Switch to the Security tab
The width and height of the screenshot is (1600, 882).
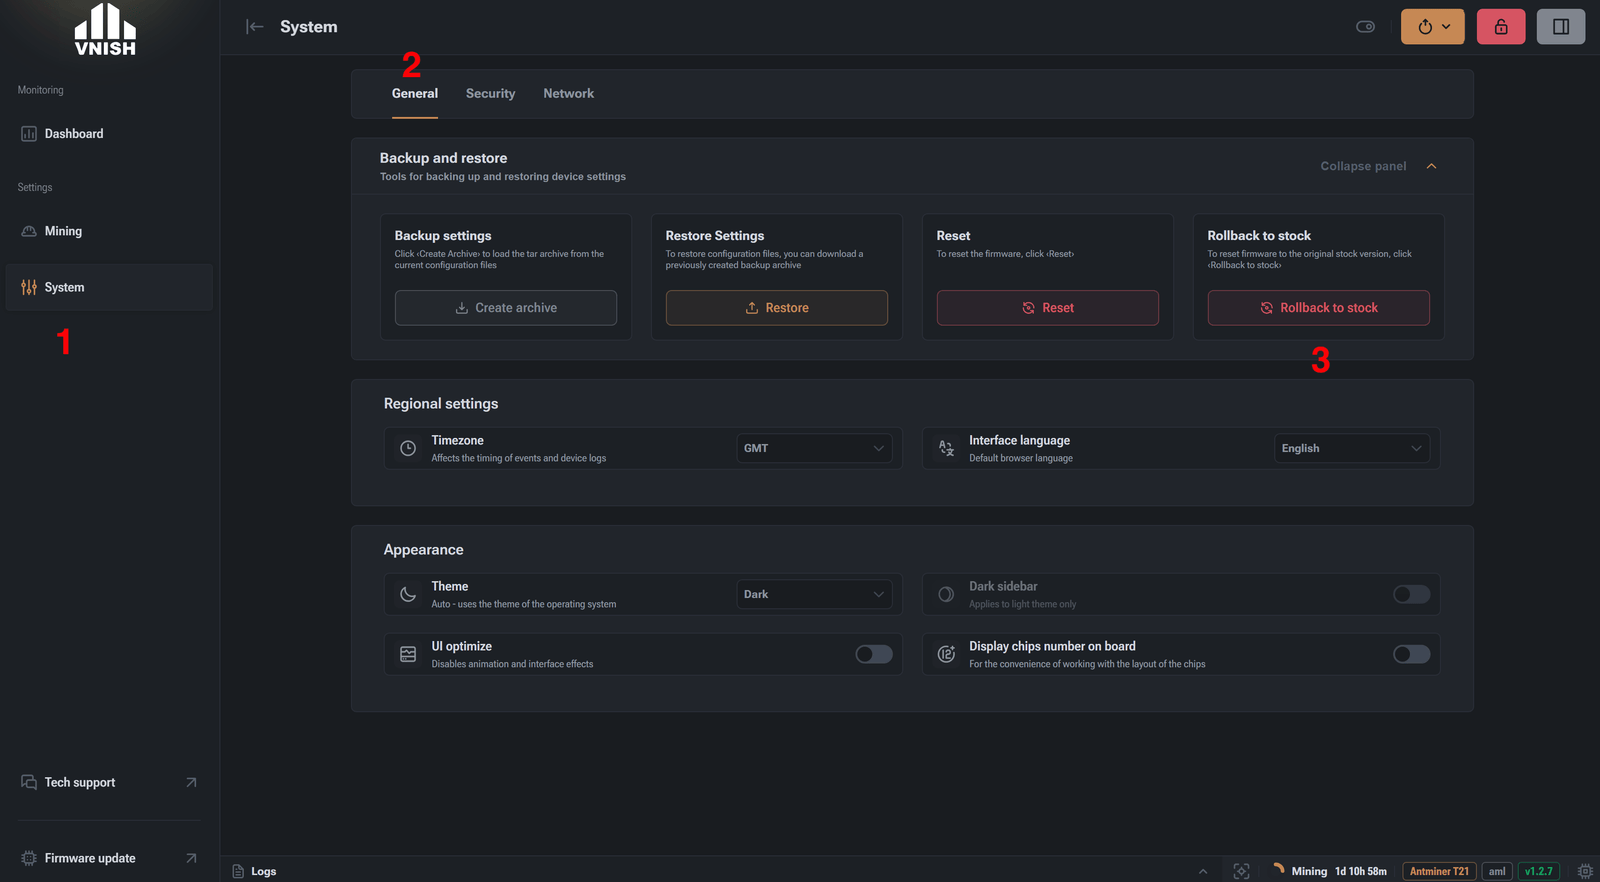[490, 93]
